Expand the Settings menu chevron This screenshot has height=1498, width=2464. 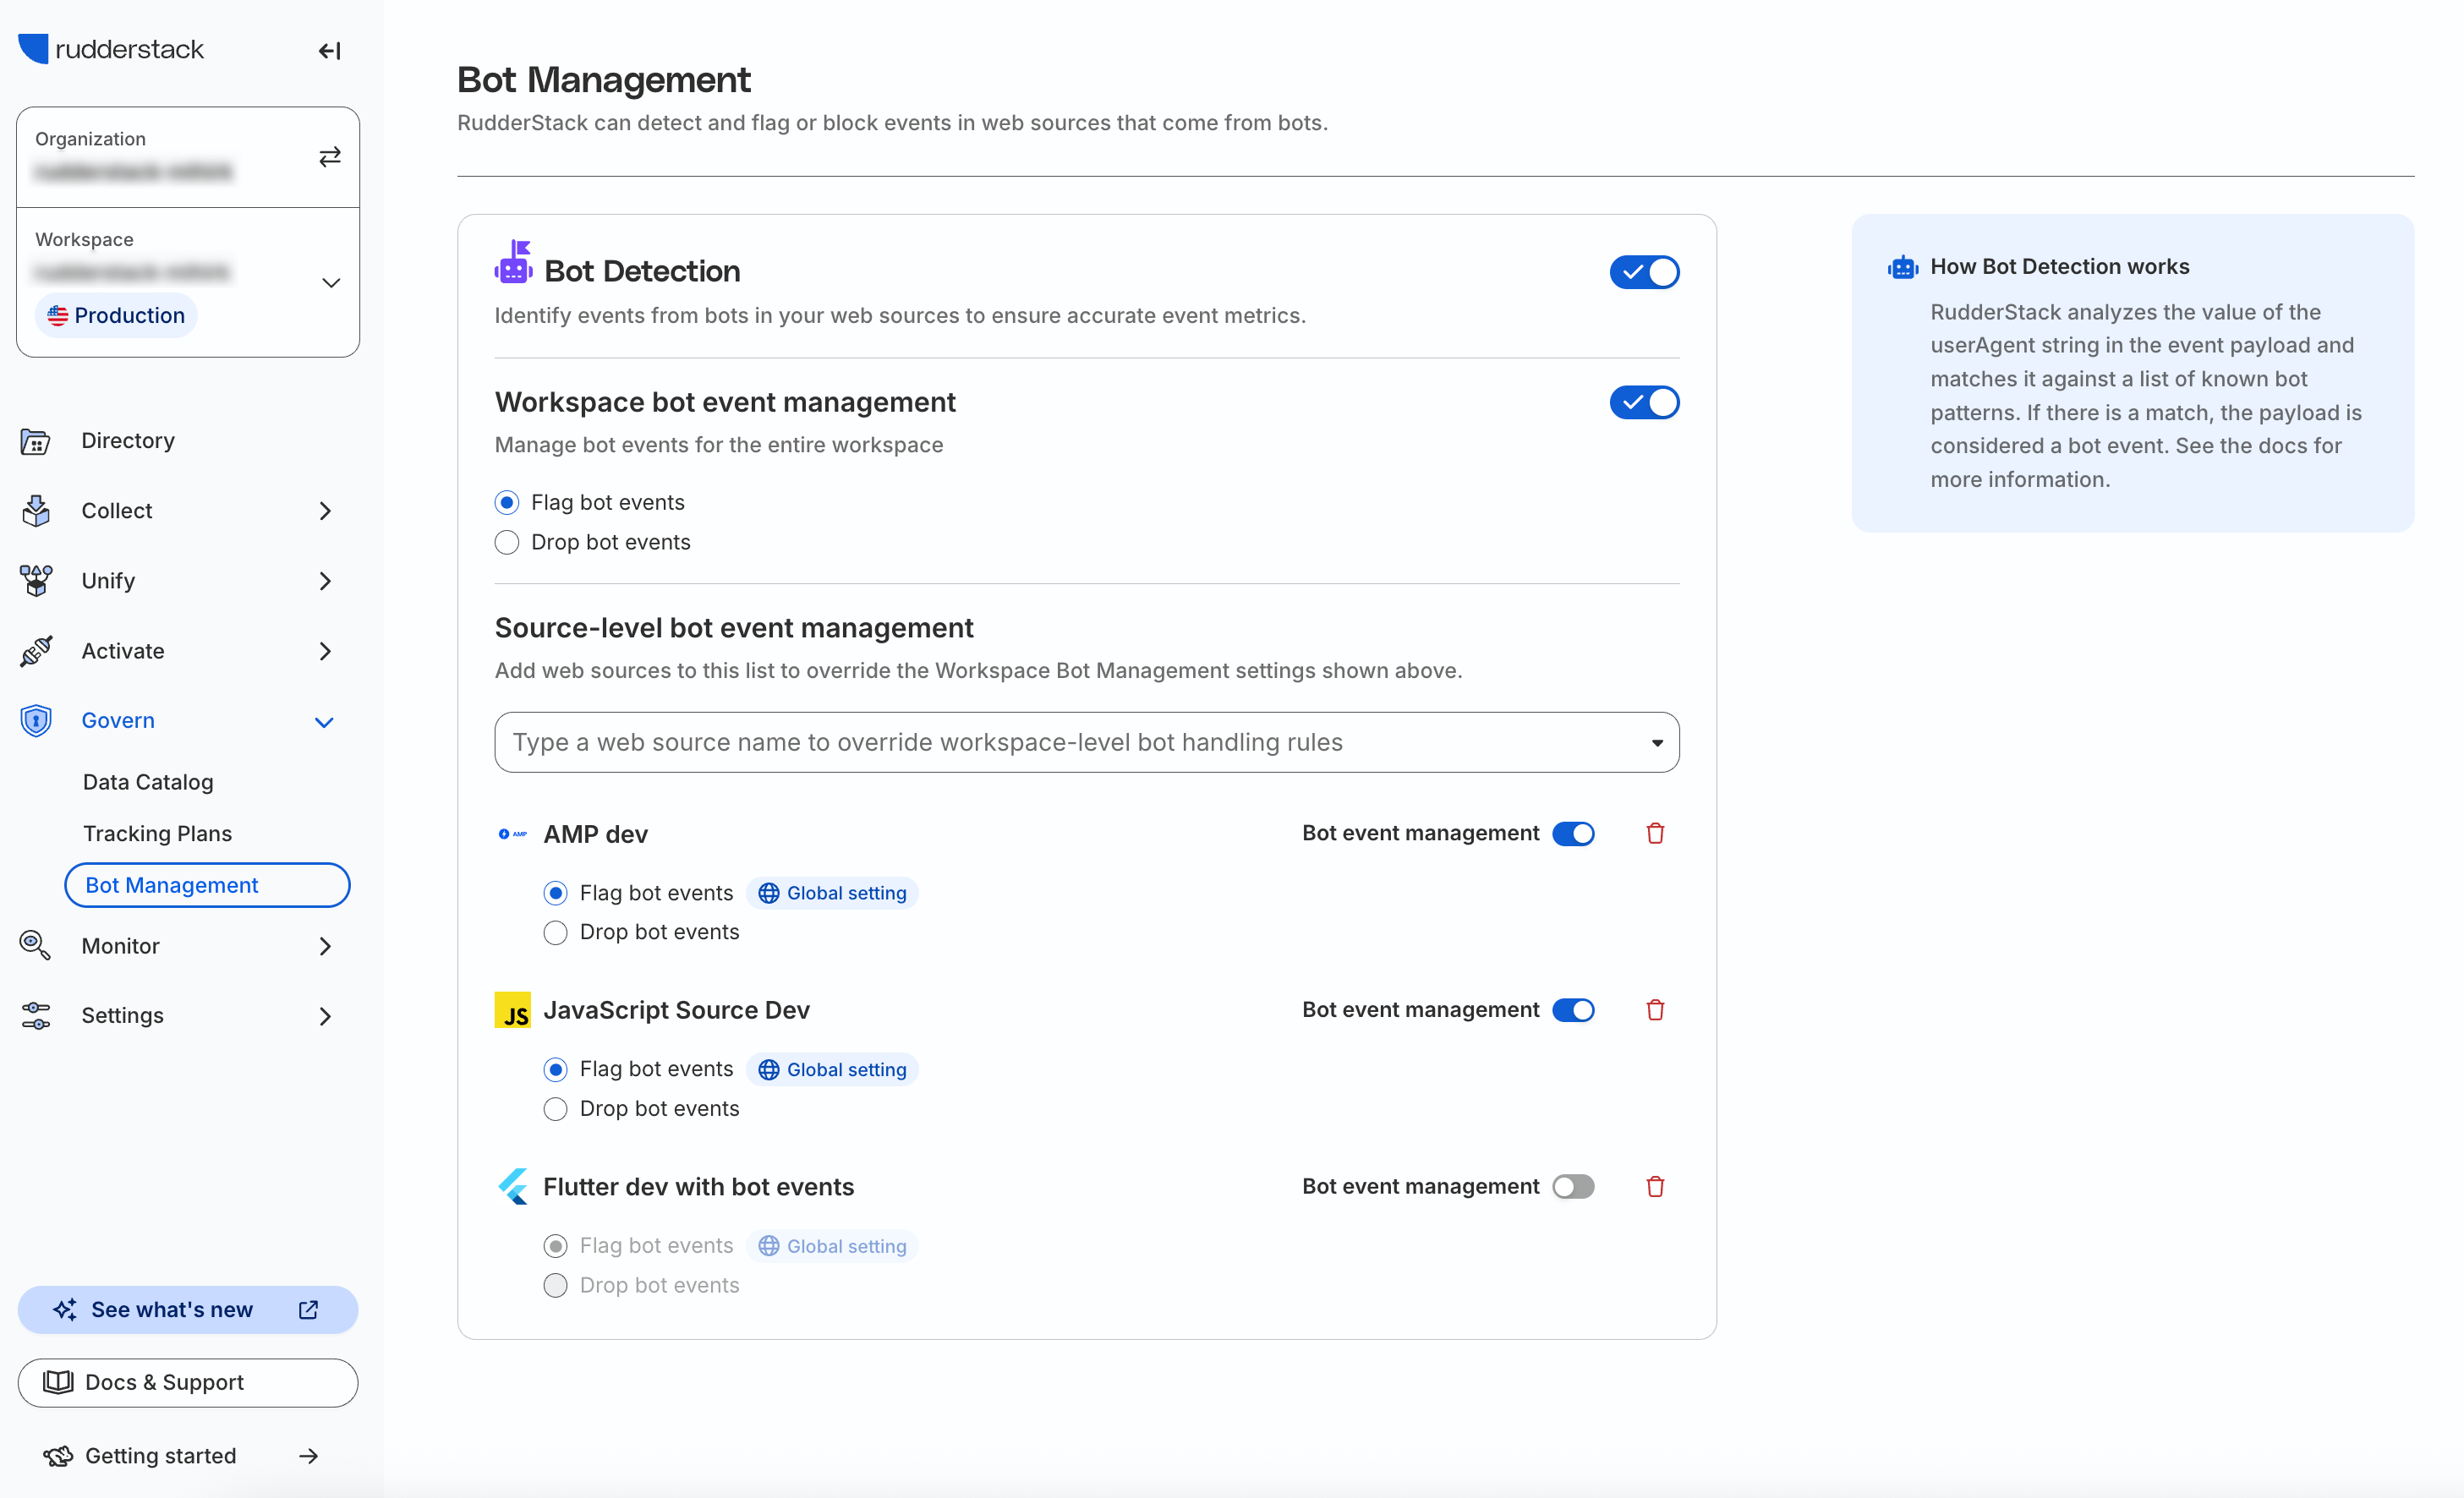click(x=325, y=1016)
